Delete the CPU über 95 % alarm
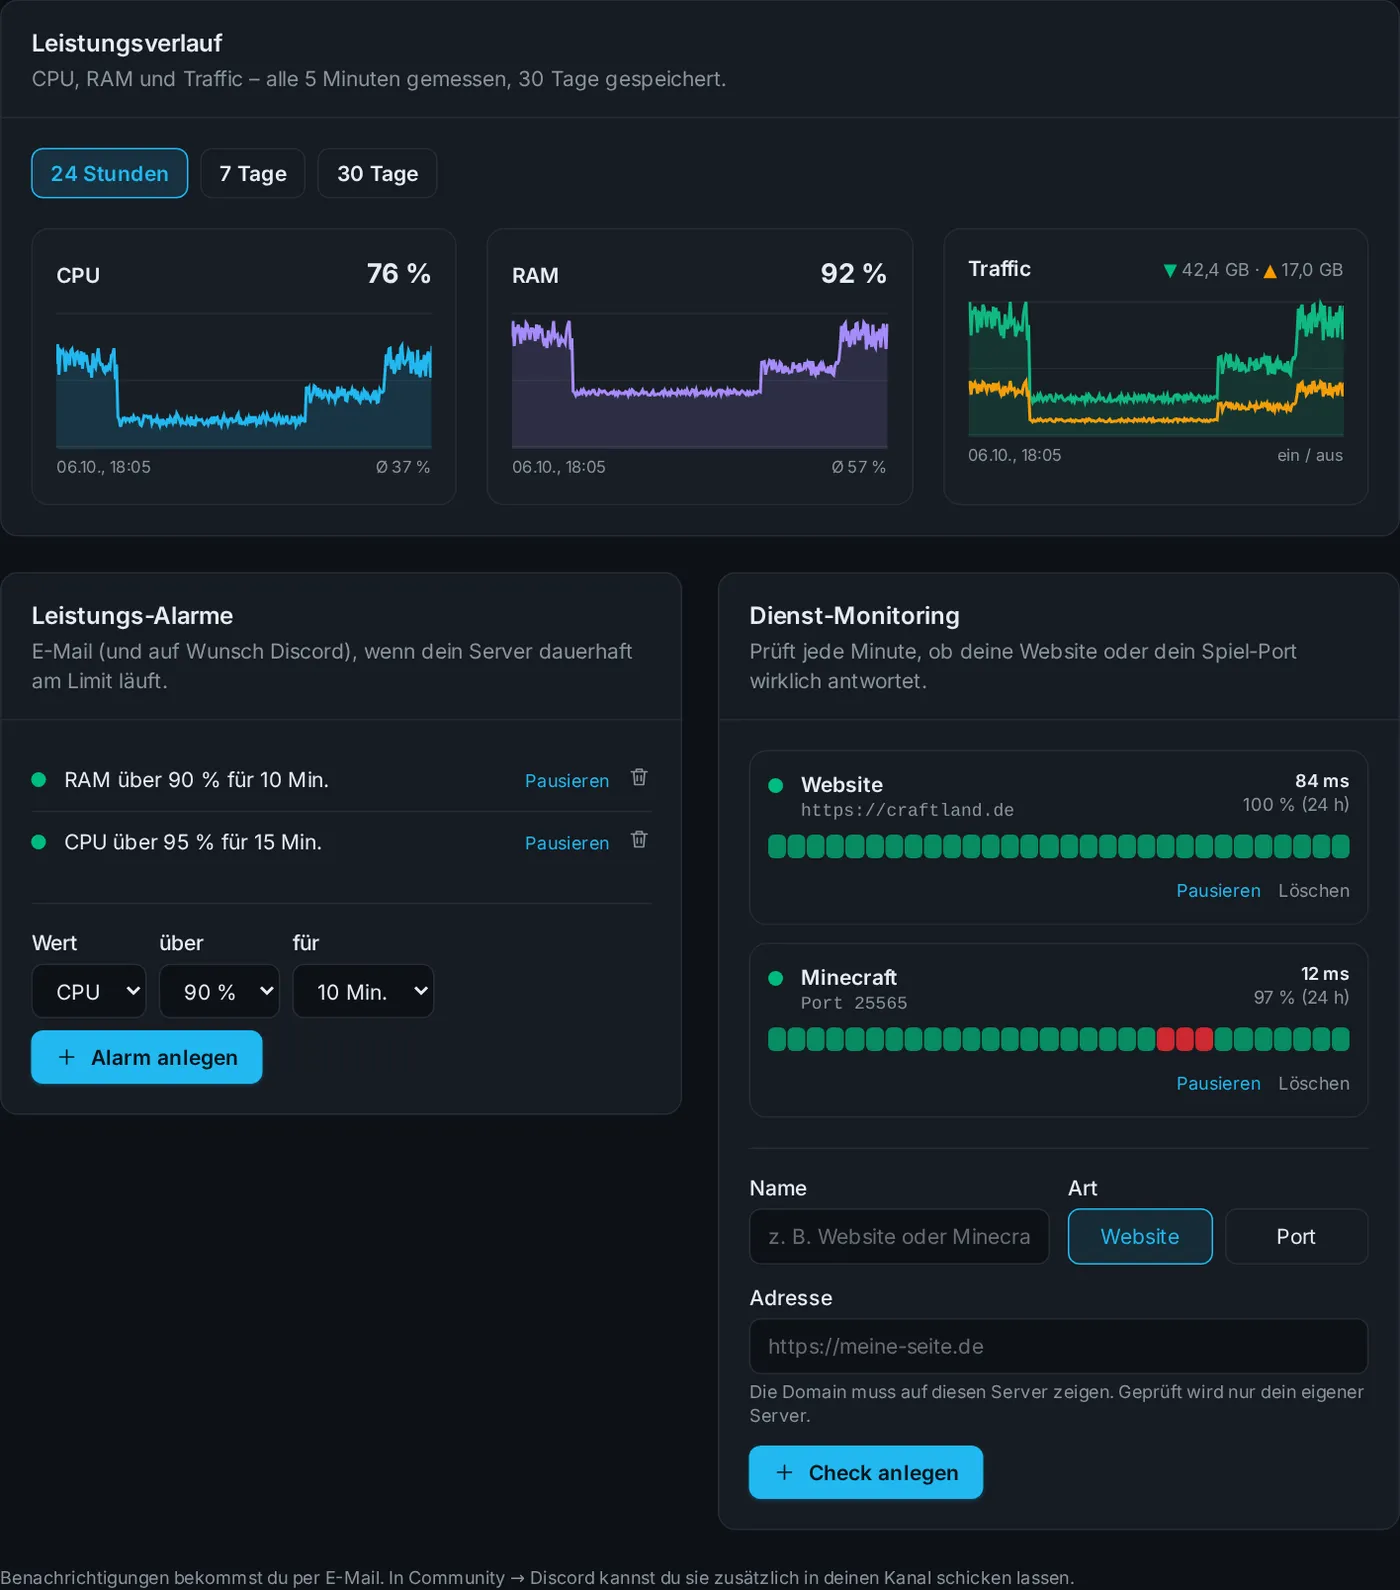1400x1590 pixels. pos(639,840)
